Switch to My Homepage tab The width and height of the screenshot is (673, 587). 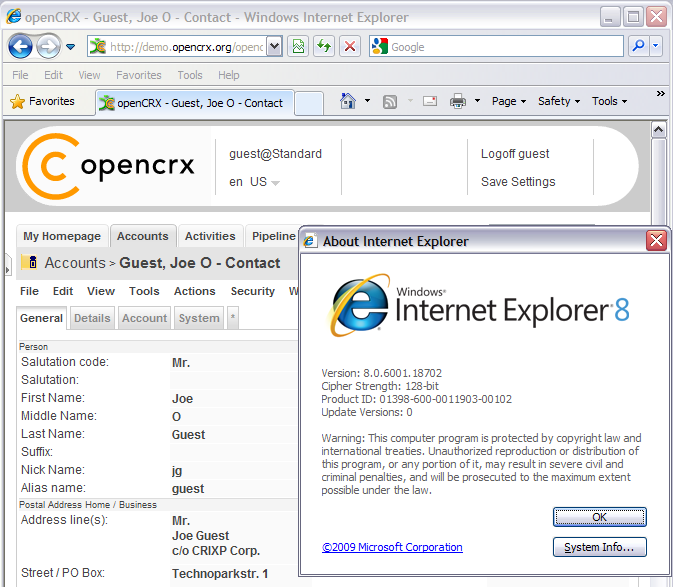(62, 236)
